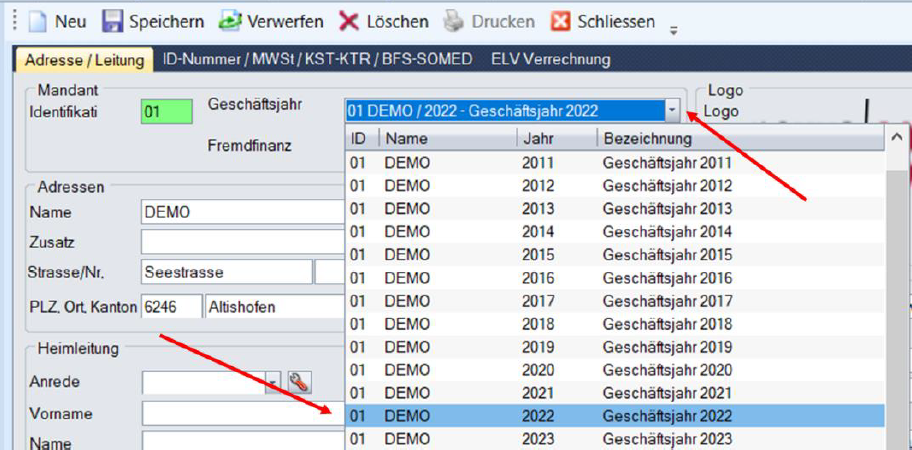Sort list by Name column header
The height and width of the screenshot is (450, 912).
tap(448, 139)
